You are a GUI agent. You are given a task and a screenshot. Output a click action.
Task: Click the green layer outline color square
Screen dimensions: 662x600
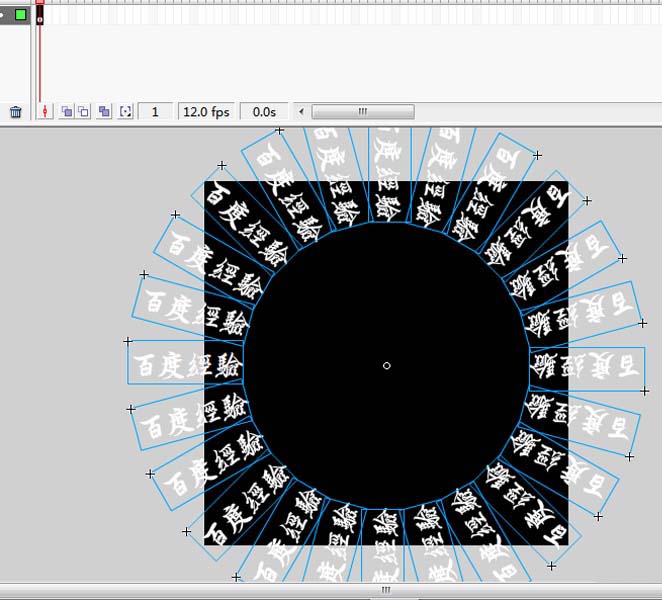20,15
